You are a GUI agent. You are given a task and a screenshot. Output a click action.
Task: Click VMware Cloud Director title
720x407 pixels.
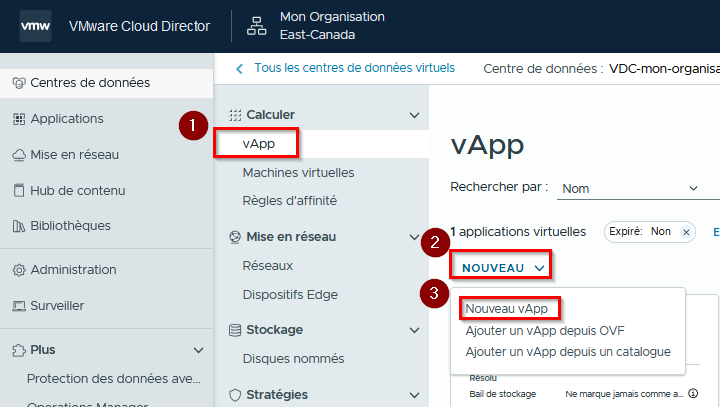coord(140,26)
